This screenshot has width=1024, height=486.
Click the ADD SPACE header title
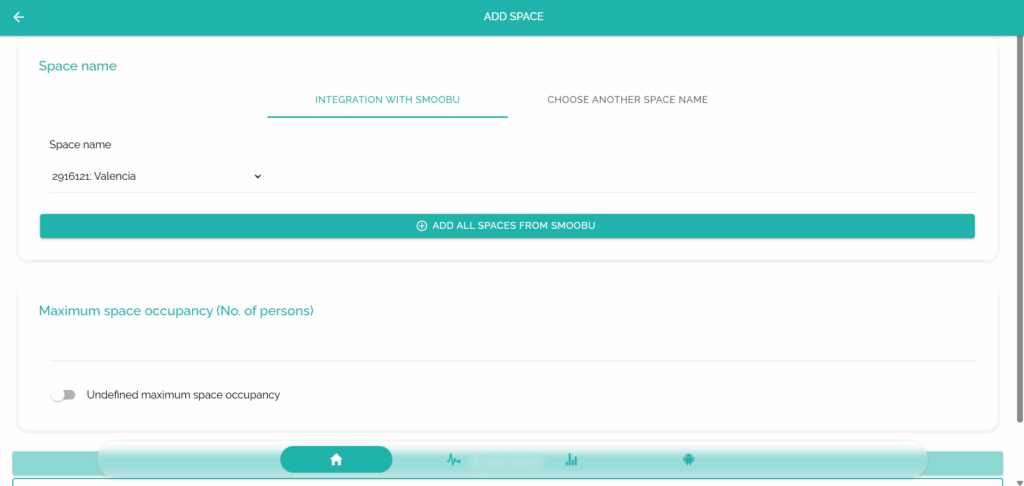(x=513, y=17)
